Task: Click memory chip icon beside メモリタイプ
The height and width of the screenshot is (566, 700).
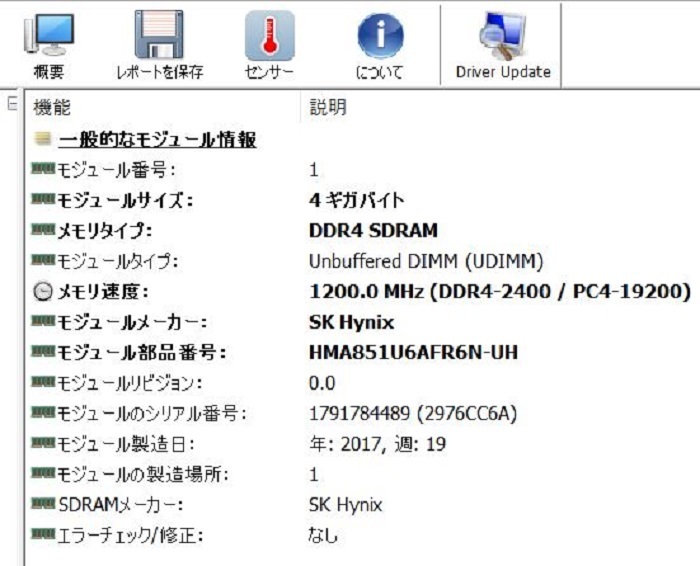Action: (43, 229)
